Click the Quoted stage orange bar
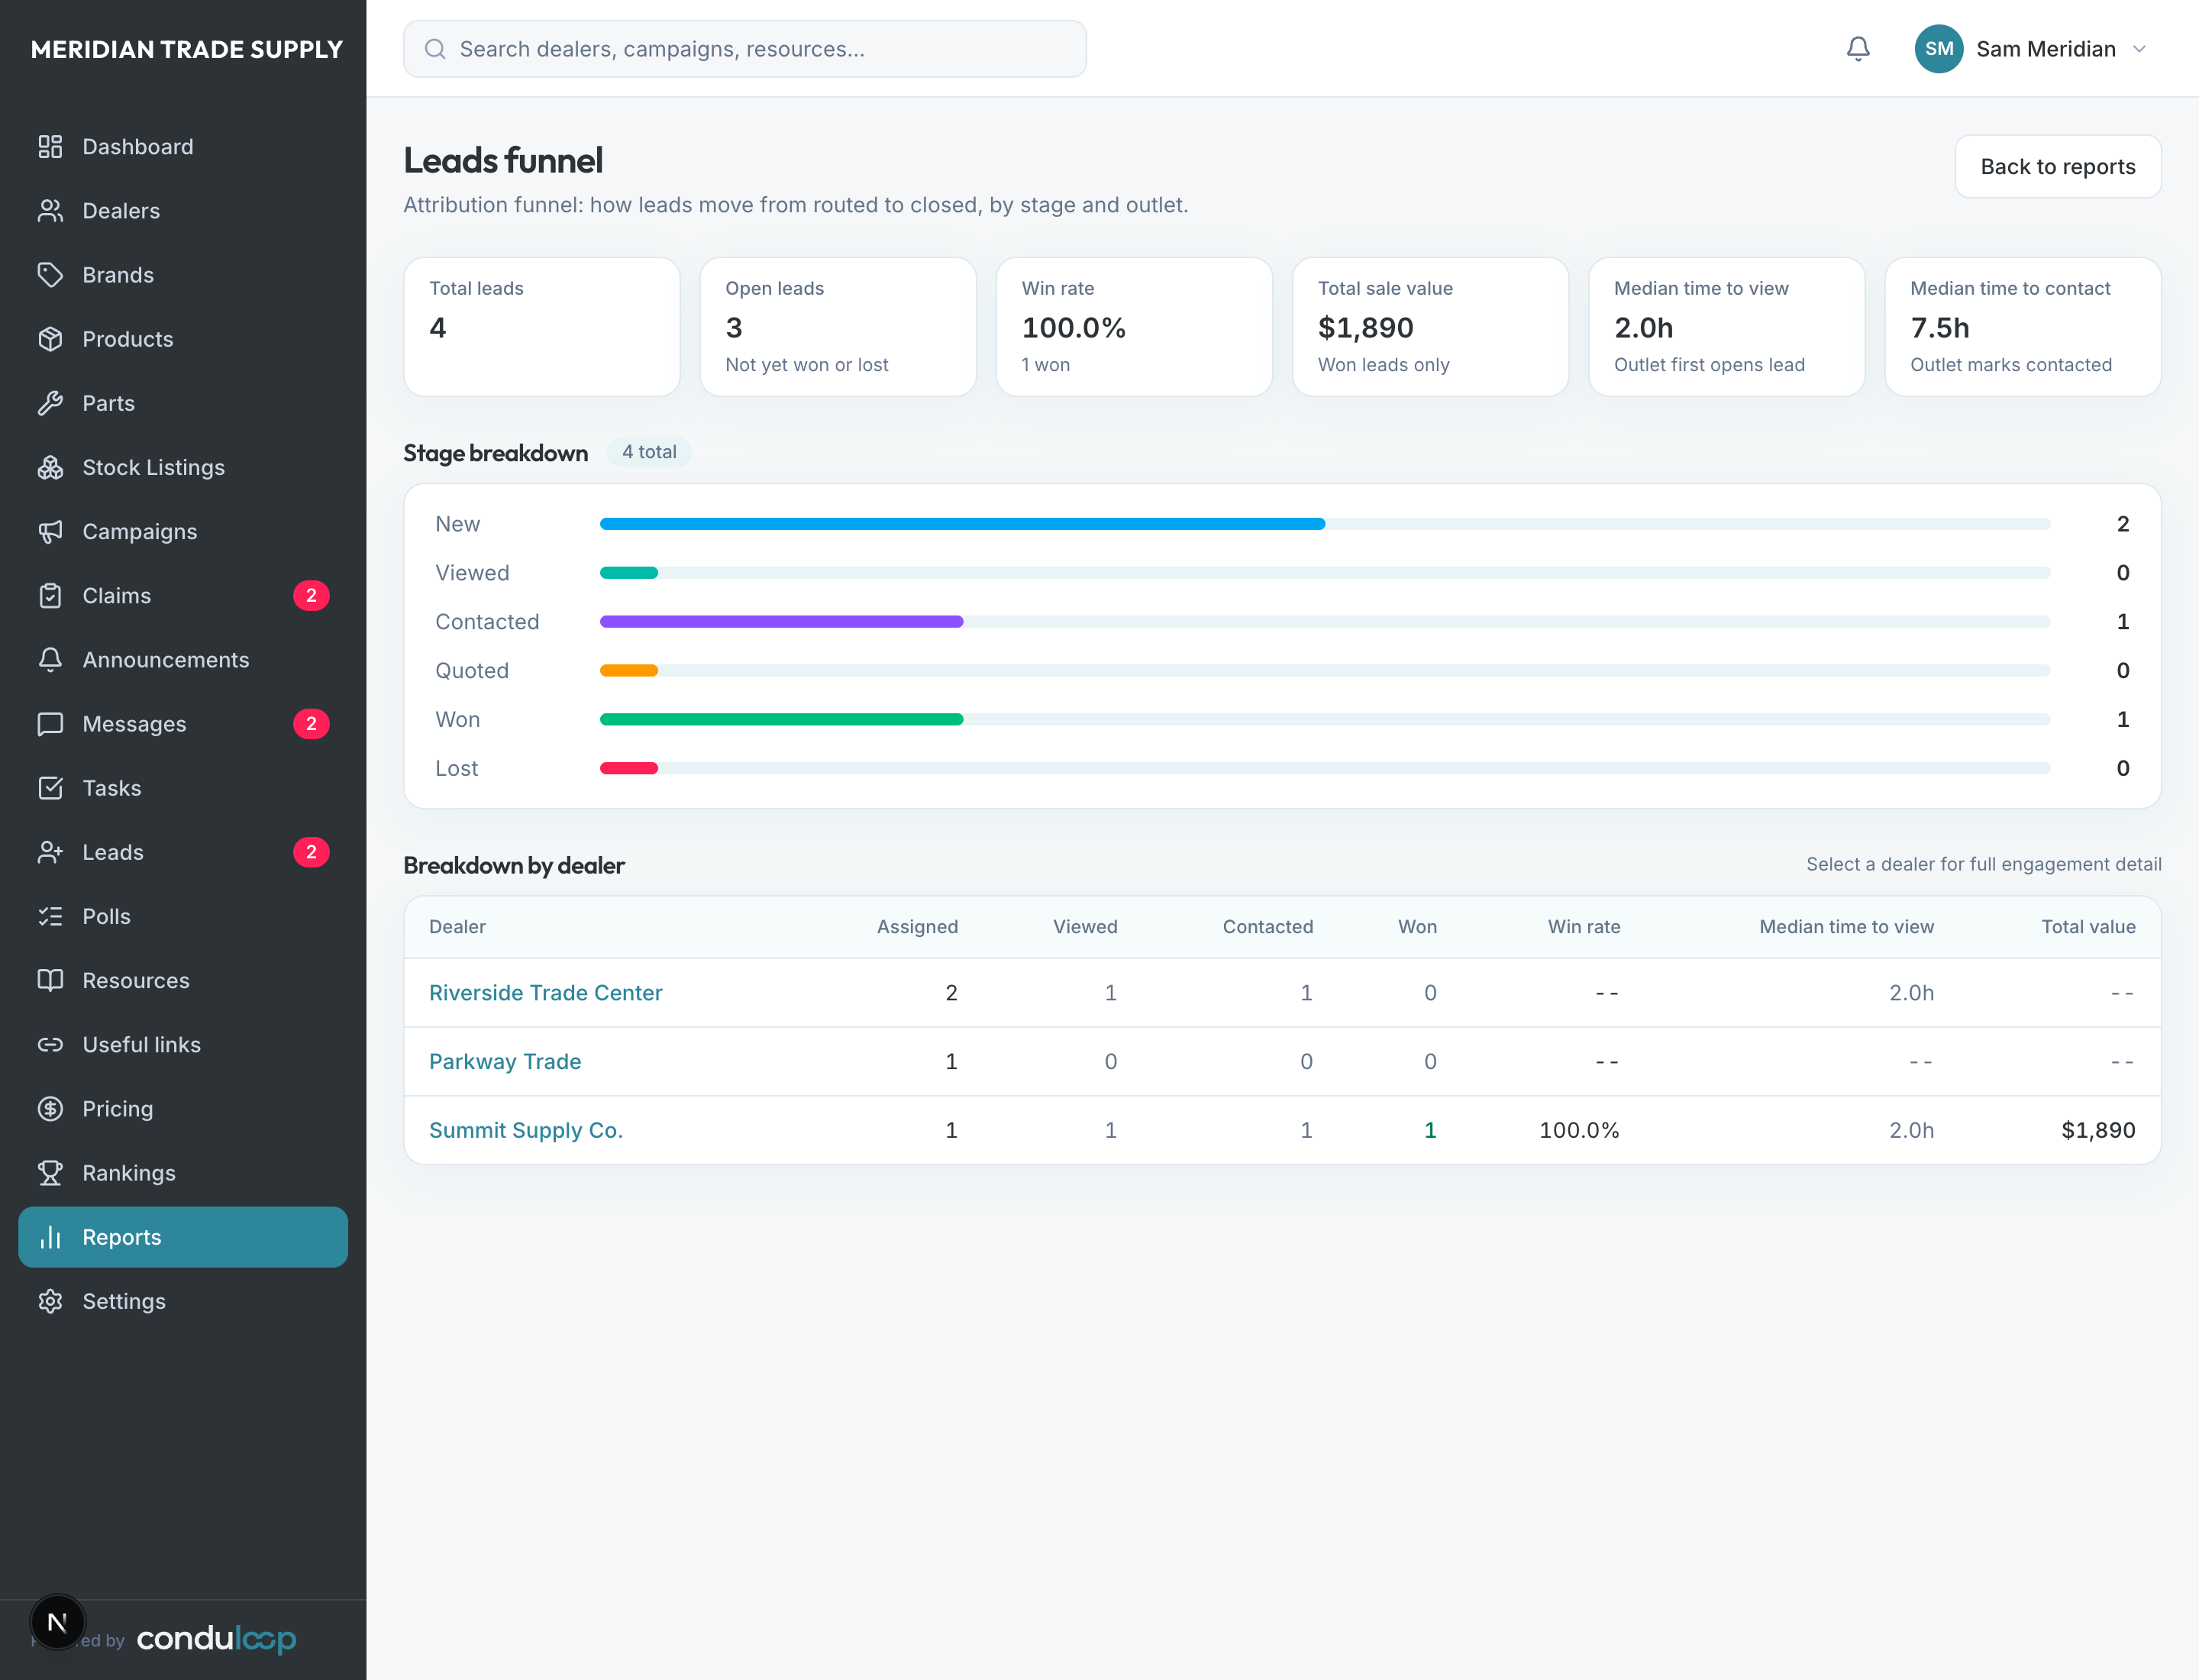This screenshot has width=2199, height=1680. click(629, 671)
